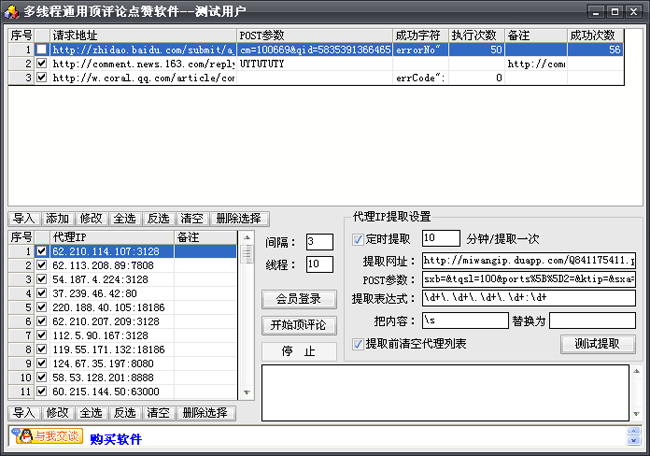Click the 执行次数 column header
Image resolution: width=650 pixels, height=456 pixels.
tap(477, 36)
